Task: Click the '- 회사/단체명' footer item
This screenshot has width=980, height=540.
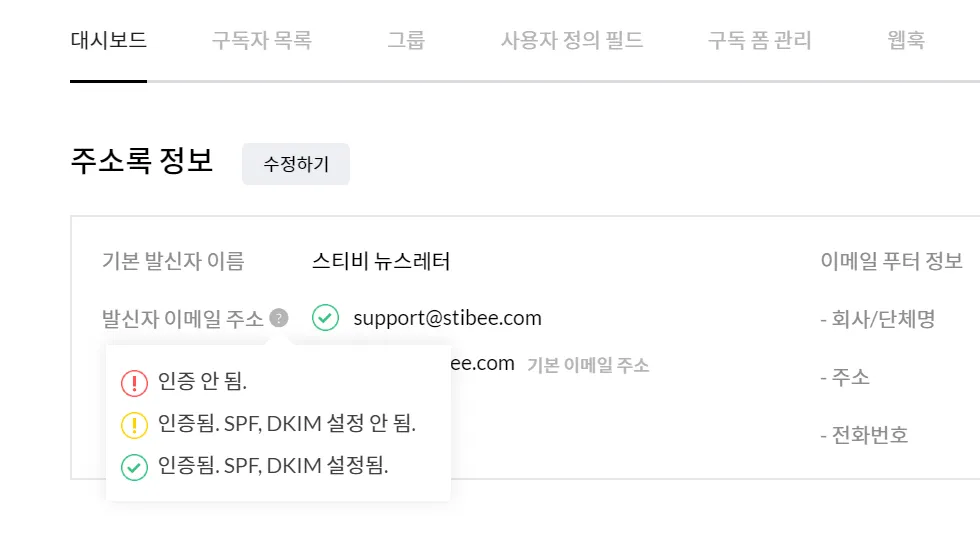Action: 877,319
